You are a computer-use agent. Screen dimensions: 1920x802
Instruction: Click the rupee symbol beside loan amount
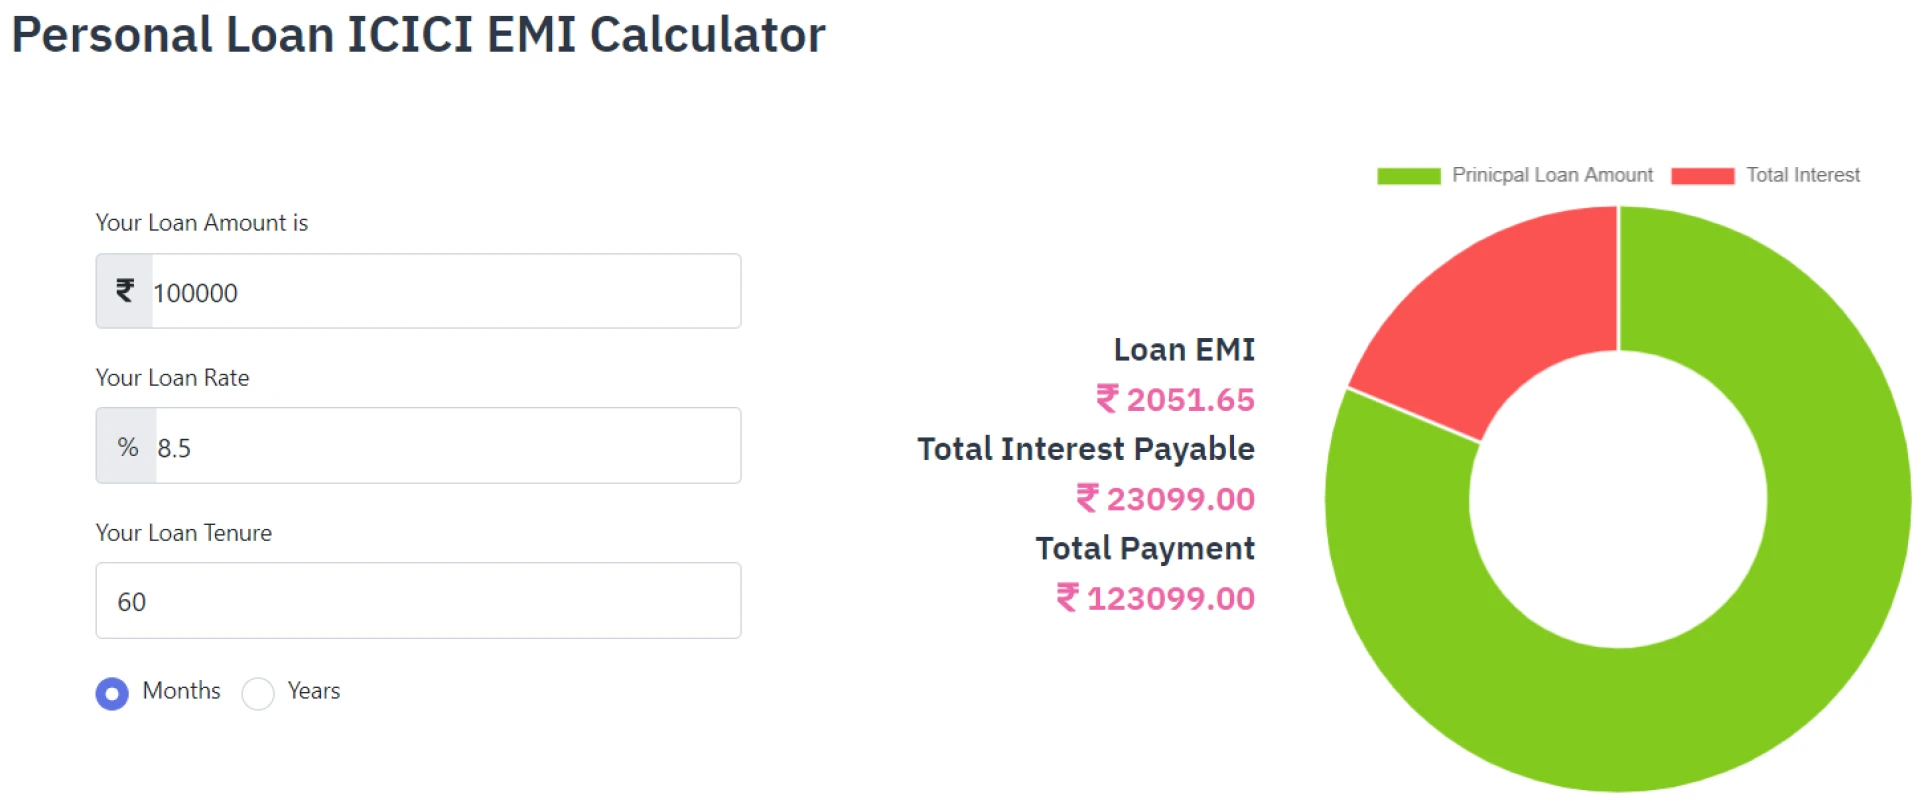[x=123, y=291]
